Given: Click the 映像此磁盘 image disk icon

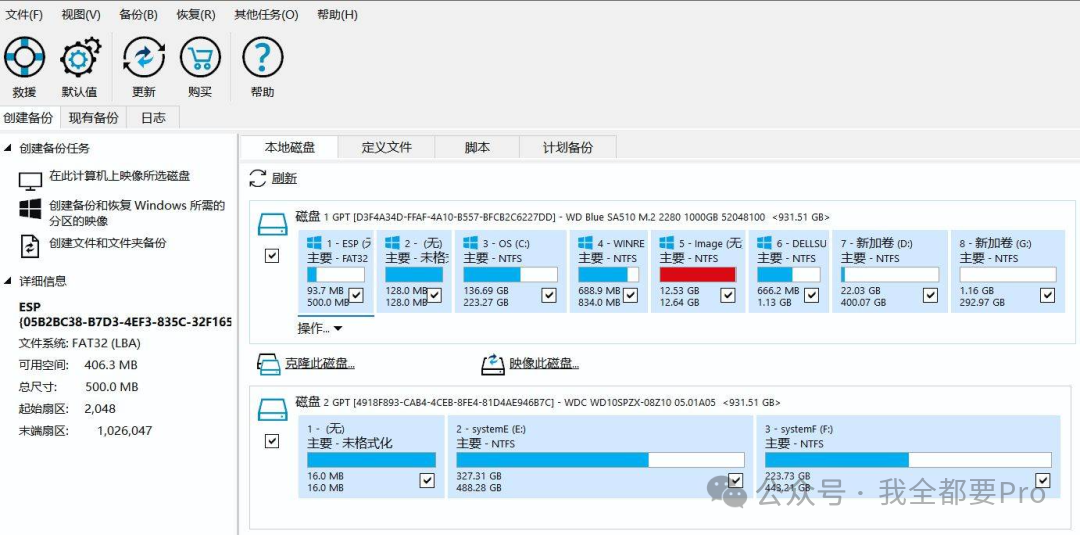Looking at the screenshot, I should point(492,364).
